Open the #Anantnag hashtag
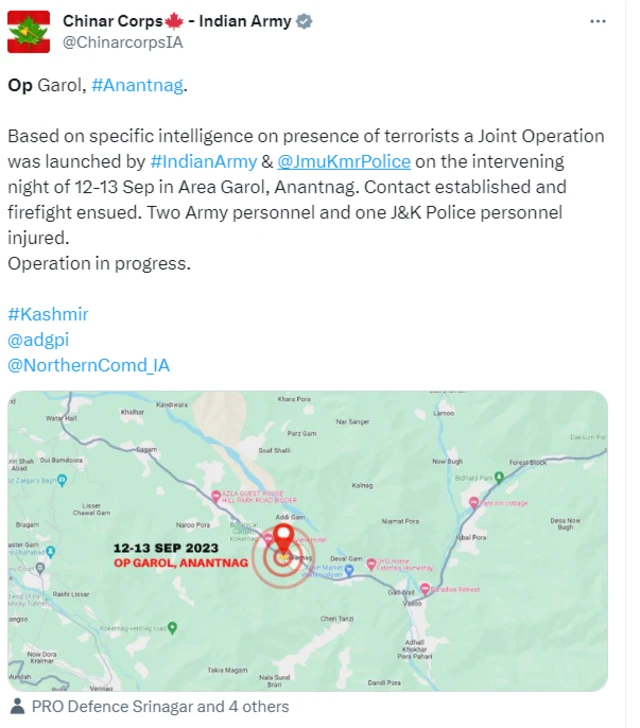Viewport: 640px width, 728px height. pos(137,85)
